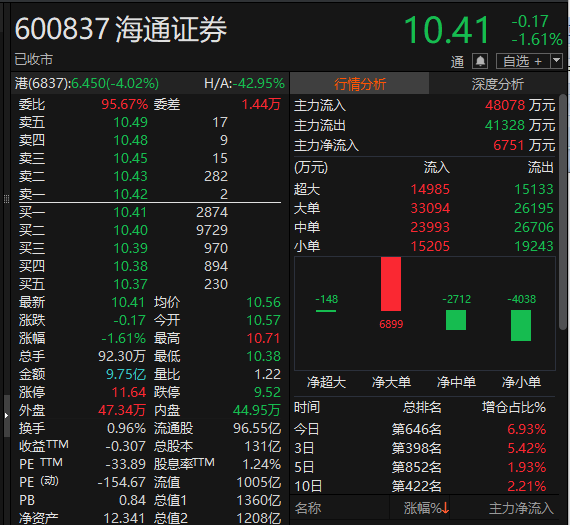Click the 委比 value 95.67%
The width and height of the screenshot is (570, 525).
pyautogui.click(x=125, y=104)
